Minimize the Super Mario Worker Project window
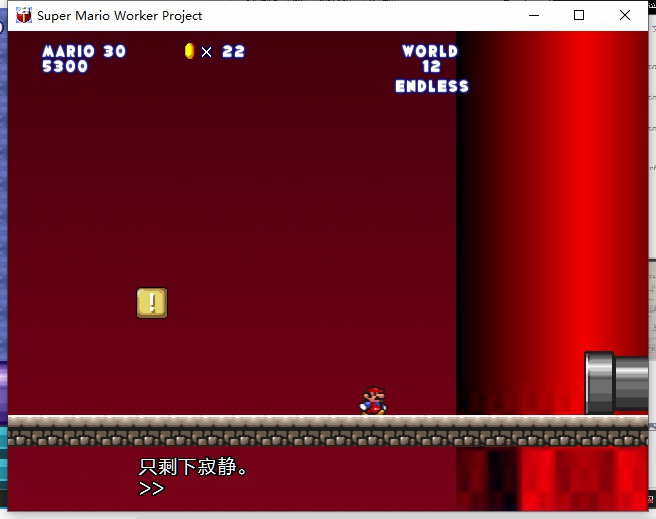 click(534, 15)
